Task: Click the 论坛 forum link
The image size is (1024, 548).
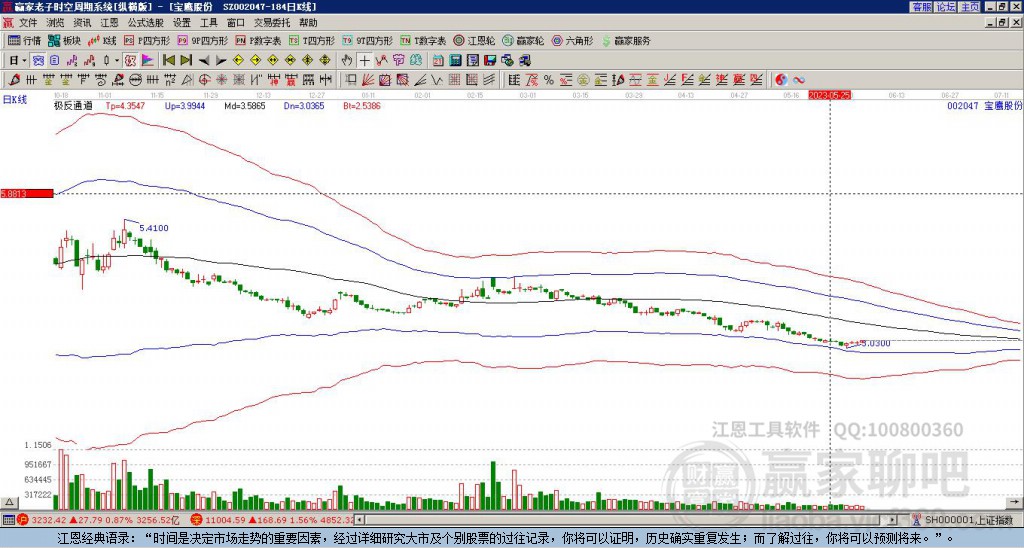Action: (946, 7)
